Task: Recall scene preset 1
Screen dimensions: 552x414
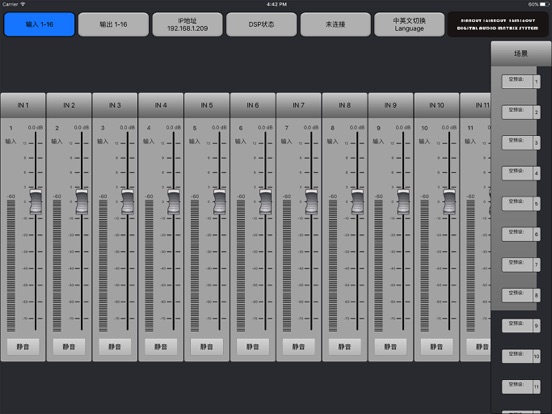Action: click(x=521, y=82)
